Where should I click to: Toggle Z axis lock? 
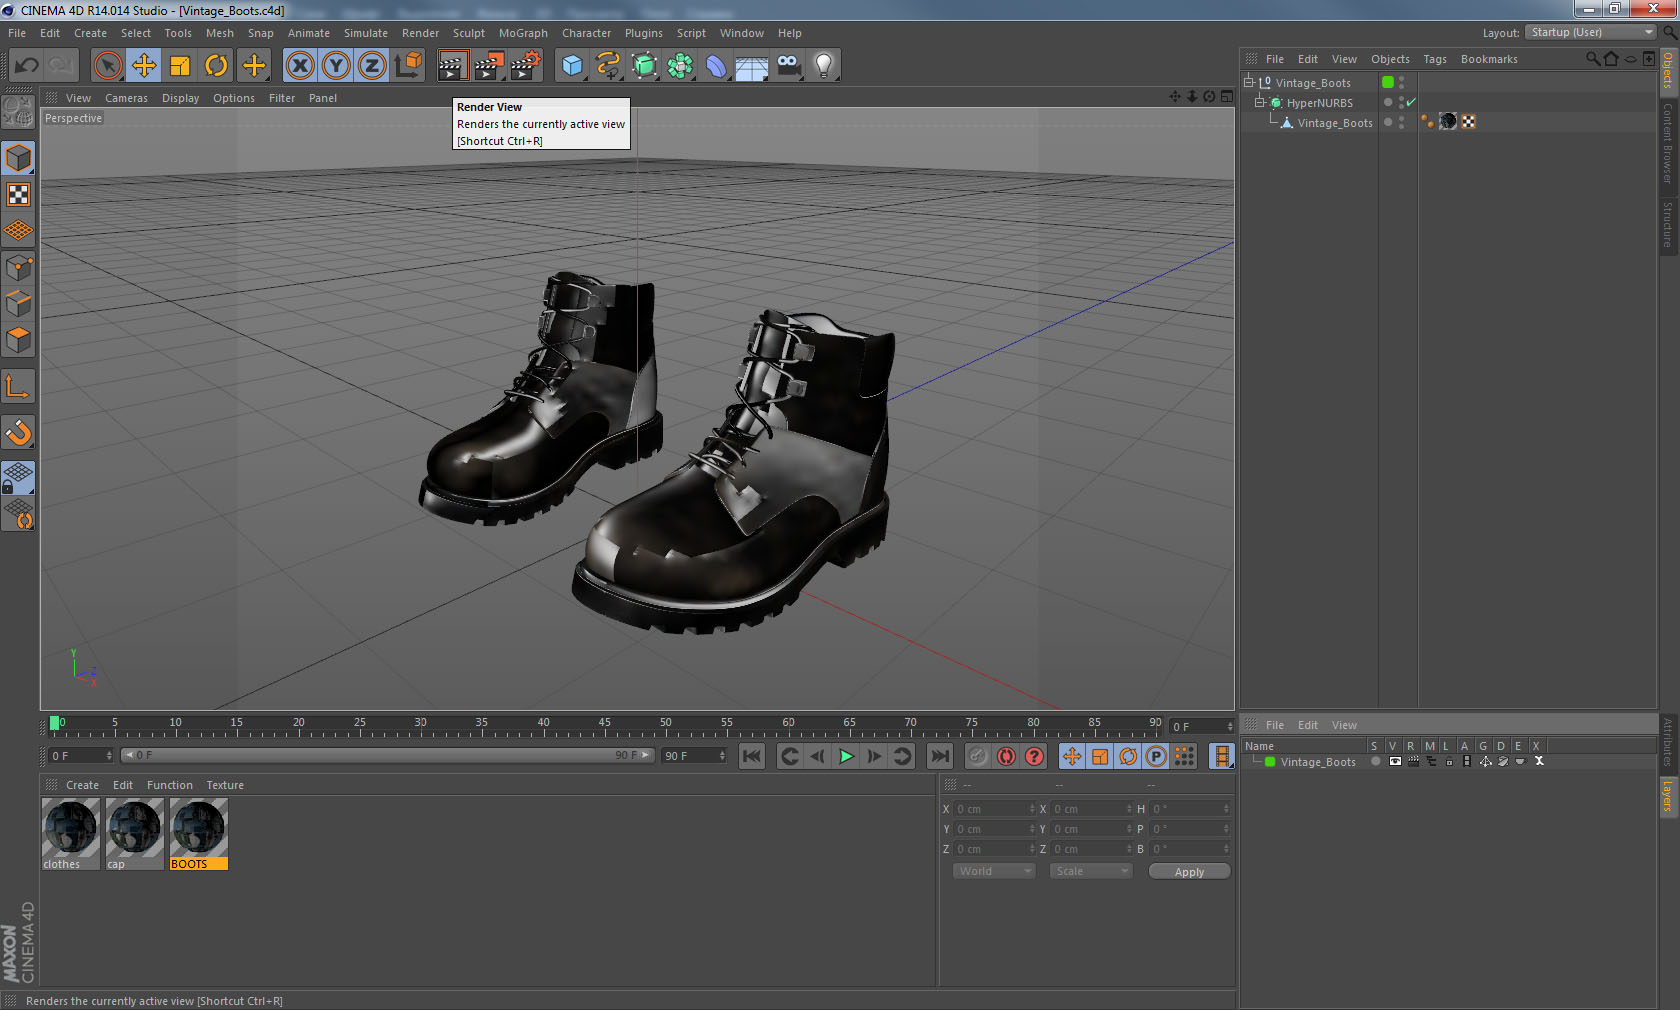click(372, 66)
